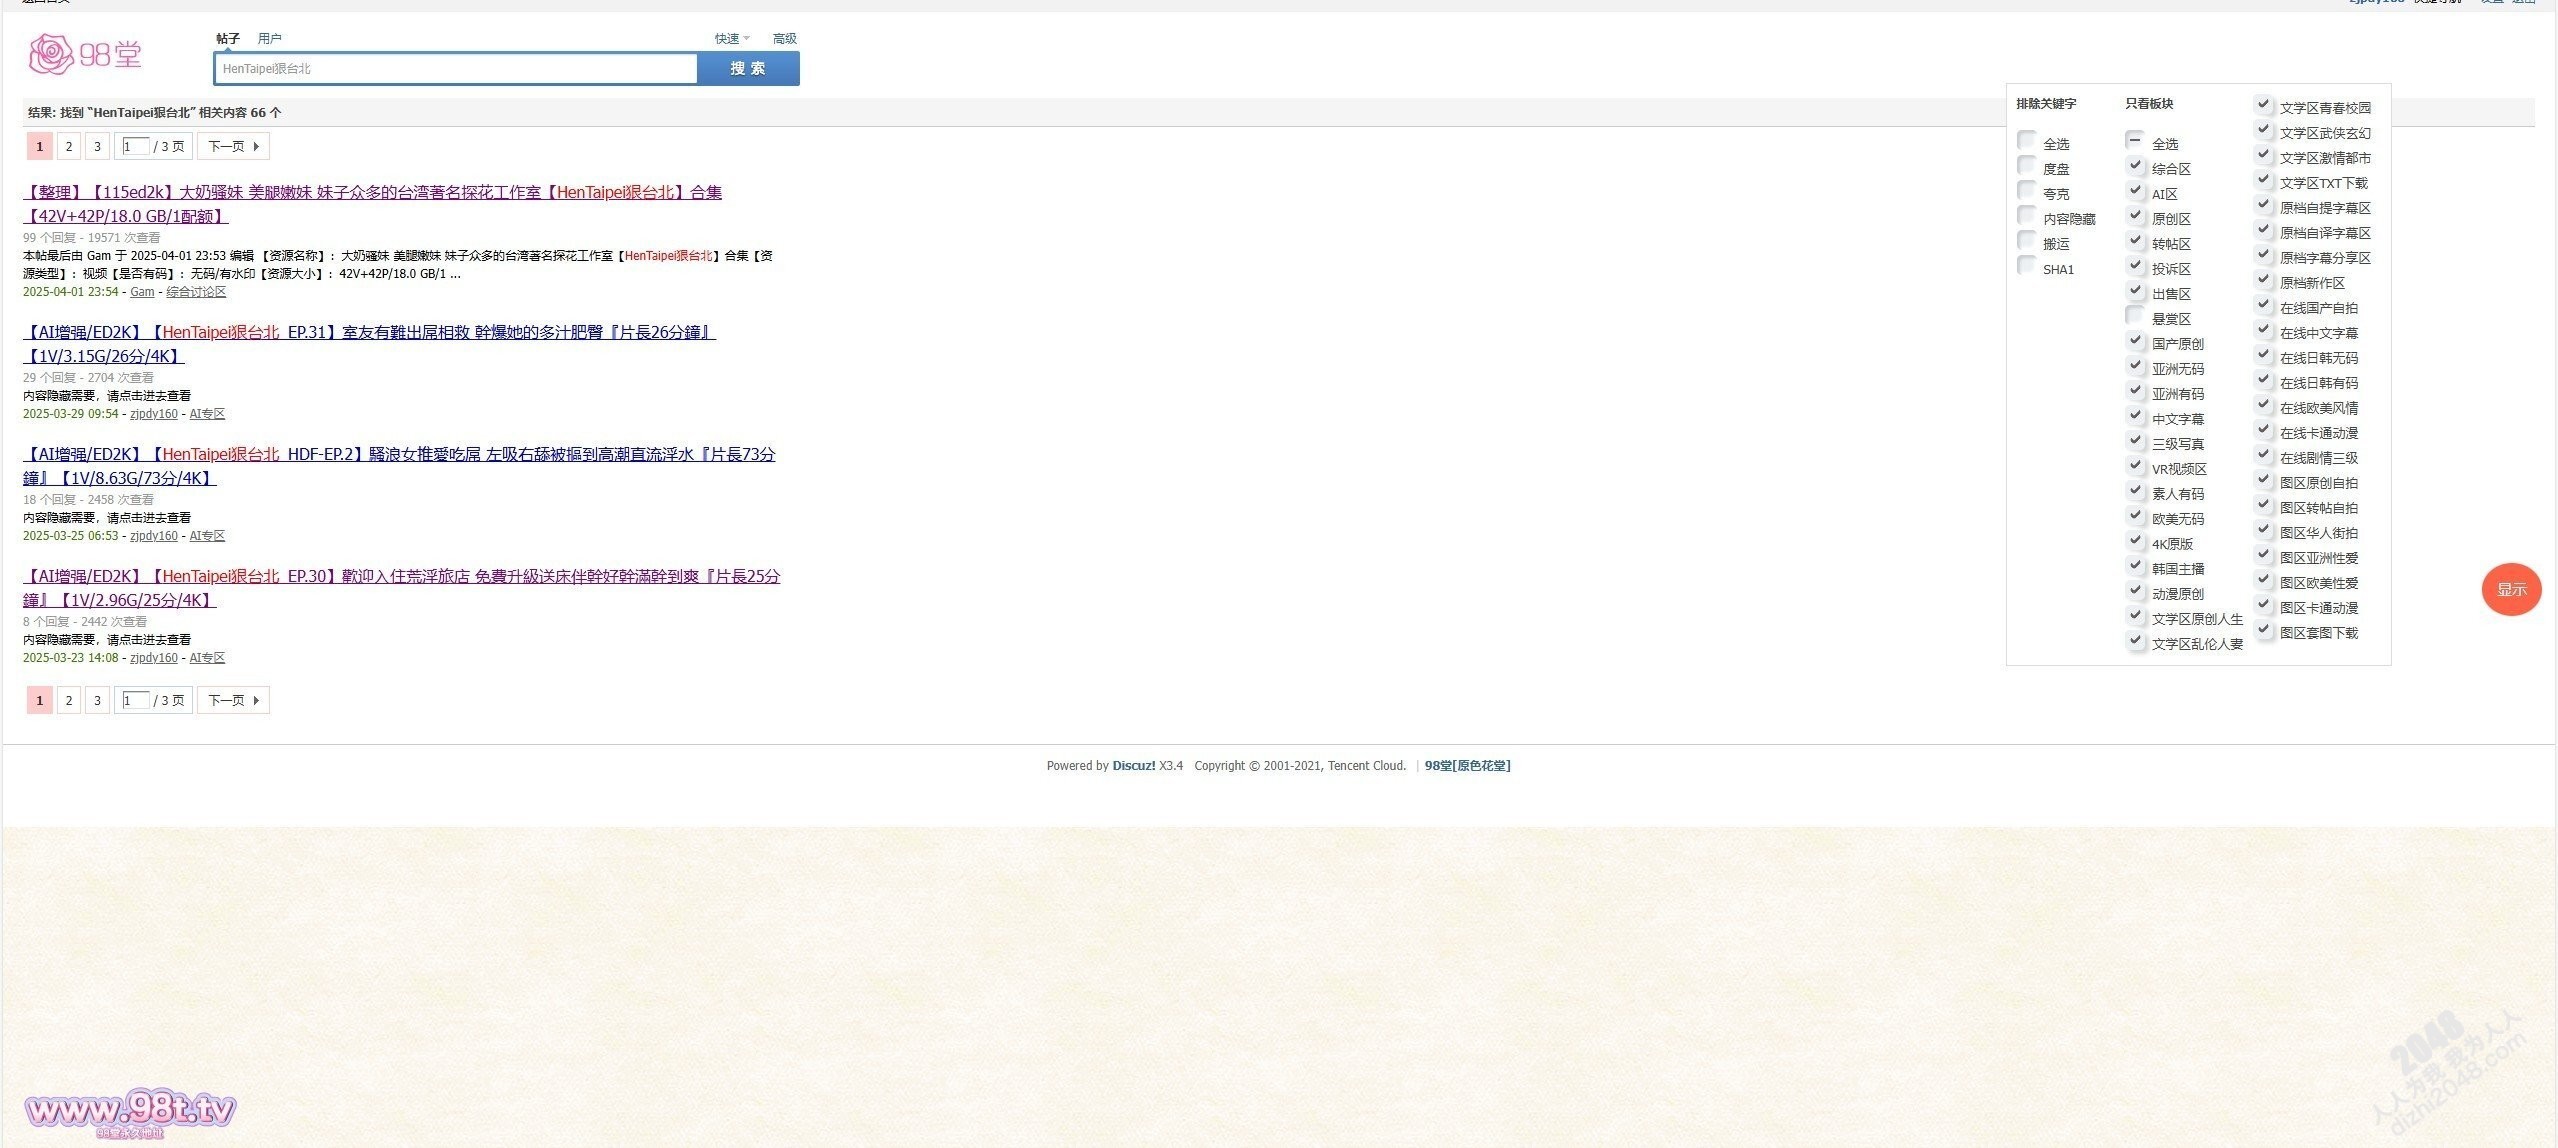Open author link Gam

(142, 292)
